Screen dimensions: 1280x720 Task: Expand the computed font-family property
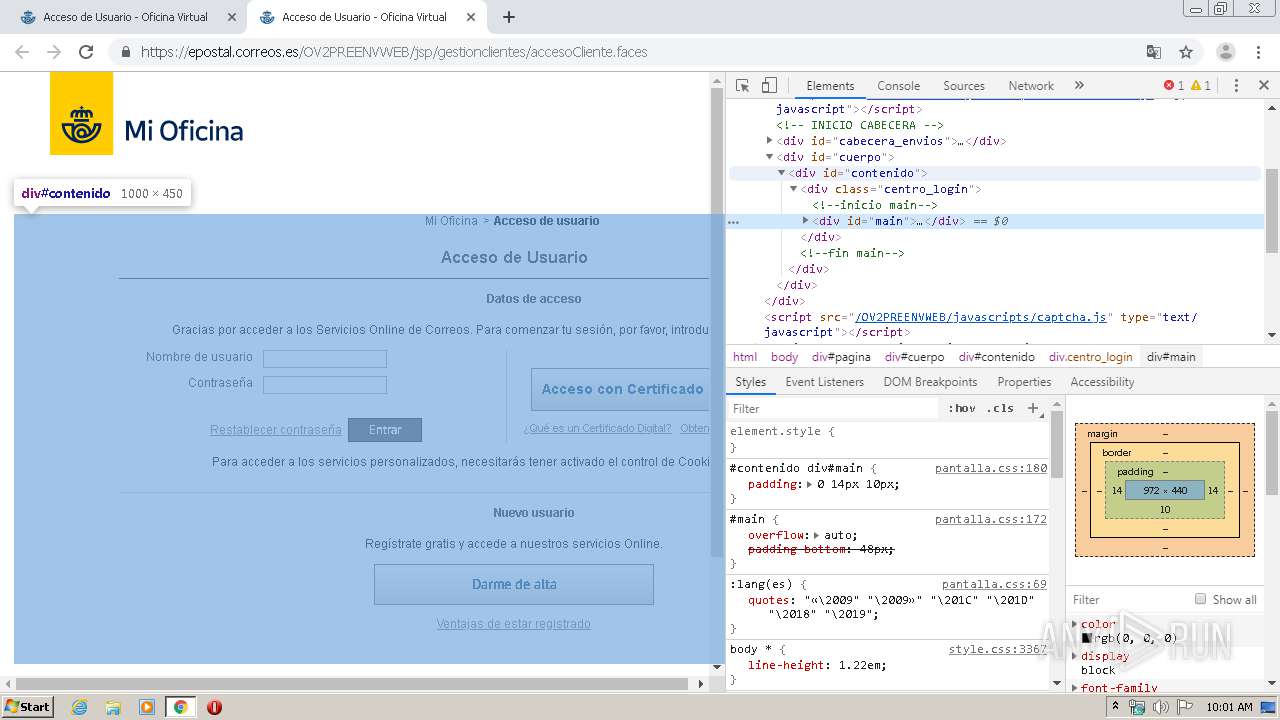pyautogui.click(x=1075, y=688)
